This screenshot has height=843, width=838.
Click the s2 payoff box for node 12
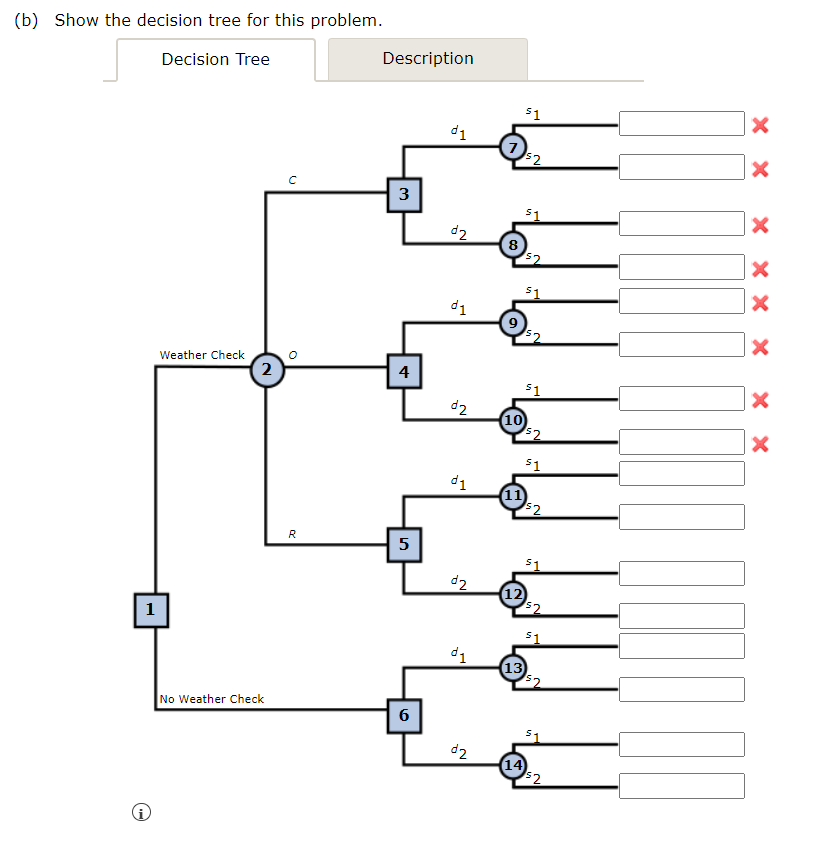[x=681, y=616]
